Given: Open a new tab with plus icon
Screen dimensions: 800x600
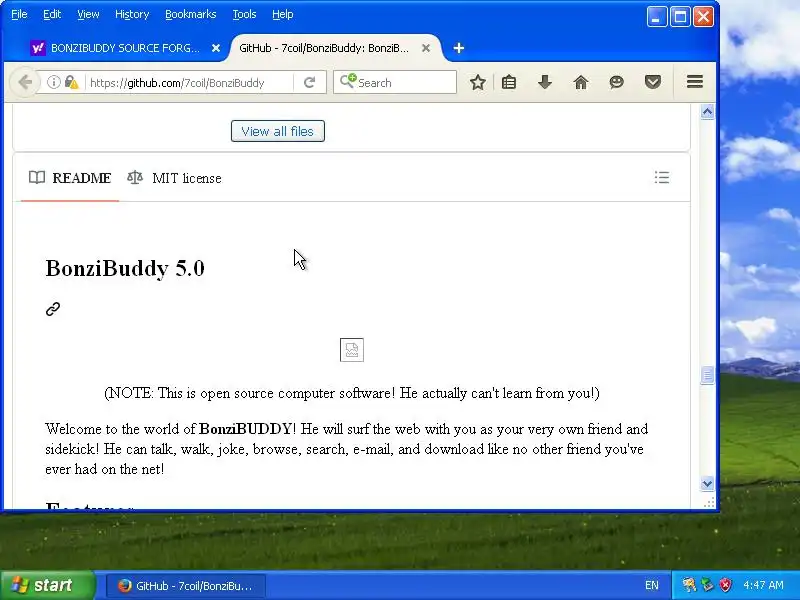Looking at the screenshot, I should point(459,48).
